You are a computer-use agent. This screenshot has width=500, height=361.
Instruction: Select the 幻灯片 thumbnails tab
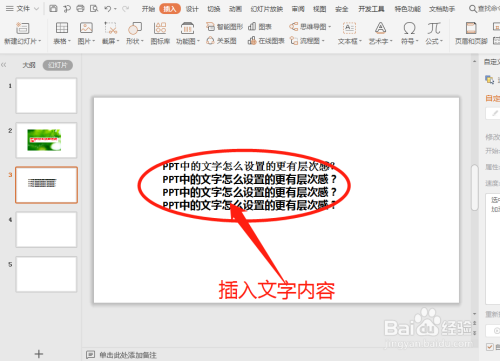58,65
